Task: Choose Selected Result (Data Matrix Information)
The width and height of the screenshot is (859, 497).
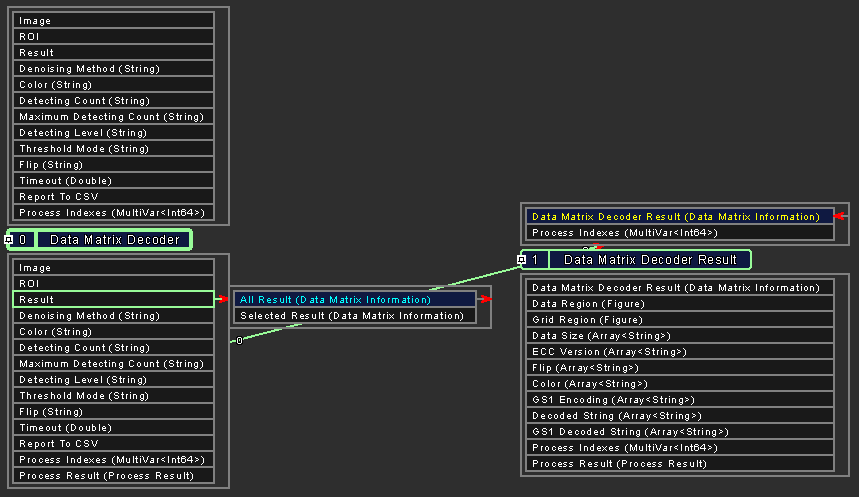Action: click(x=355, y=316)
